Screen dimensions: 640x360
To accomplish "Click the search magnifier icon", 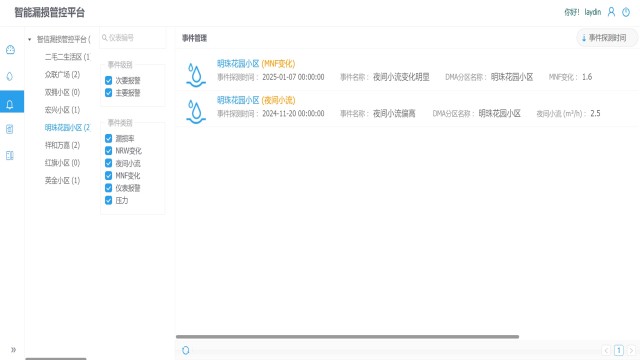I will pos(104,38).
